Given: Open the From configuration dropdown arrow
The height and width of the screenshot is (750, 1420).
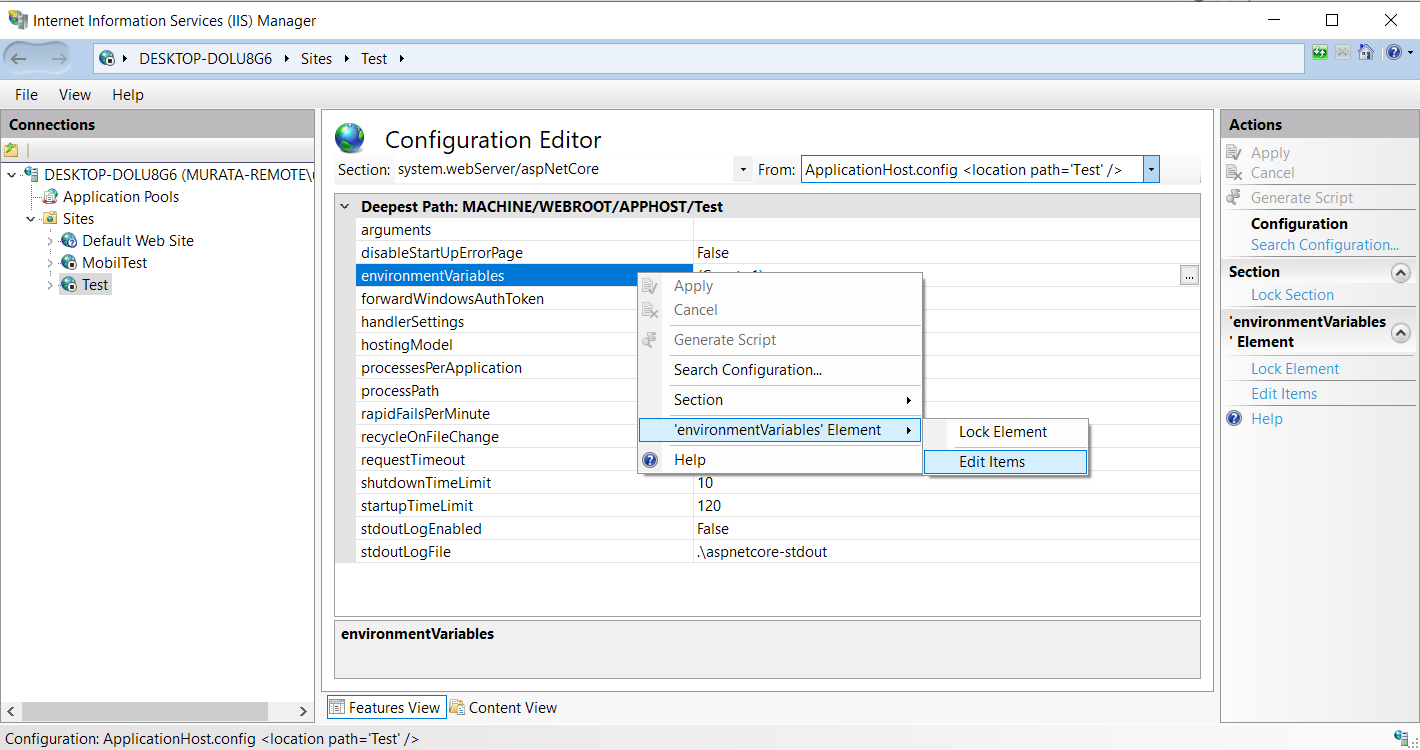Looking at the screenshot, I should (x=1151, y=170).
